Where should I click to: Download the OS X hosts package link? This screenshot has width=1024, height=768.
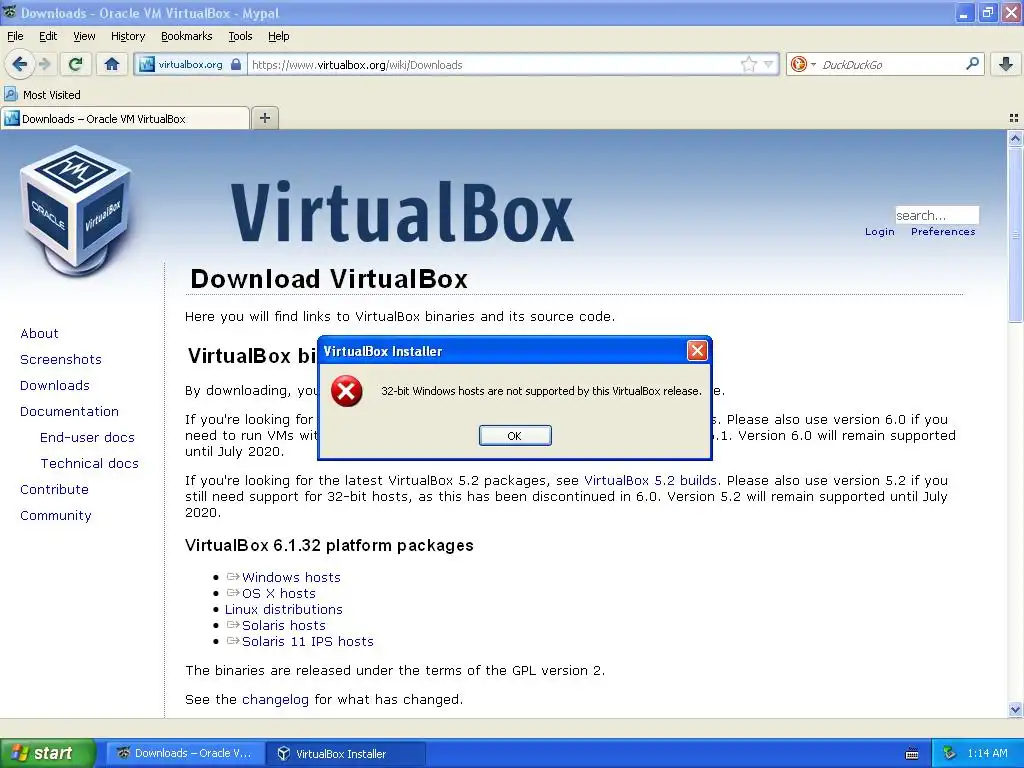click(x=279, y=594)
